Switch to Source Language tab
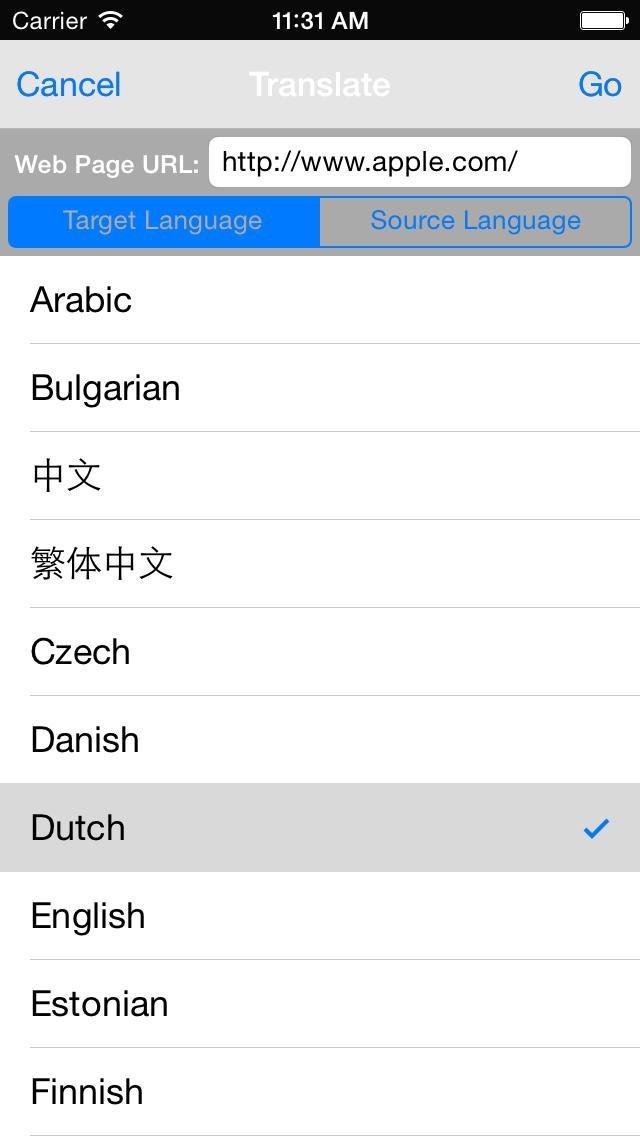 [475, 221]
